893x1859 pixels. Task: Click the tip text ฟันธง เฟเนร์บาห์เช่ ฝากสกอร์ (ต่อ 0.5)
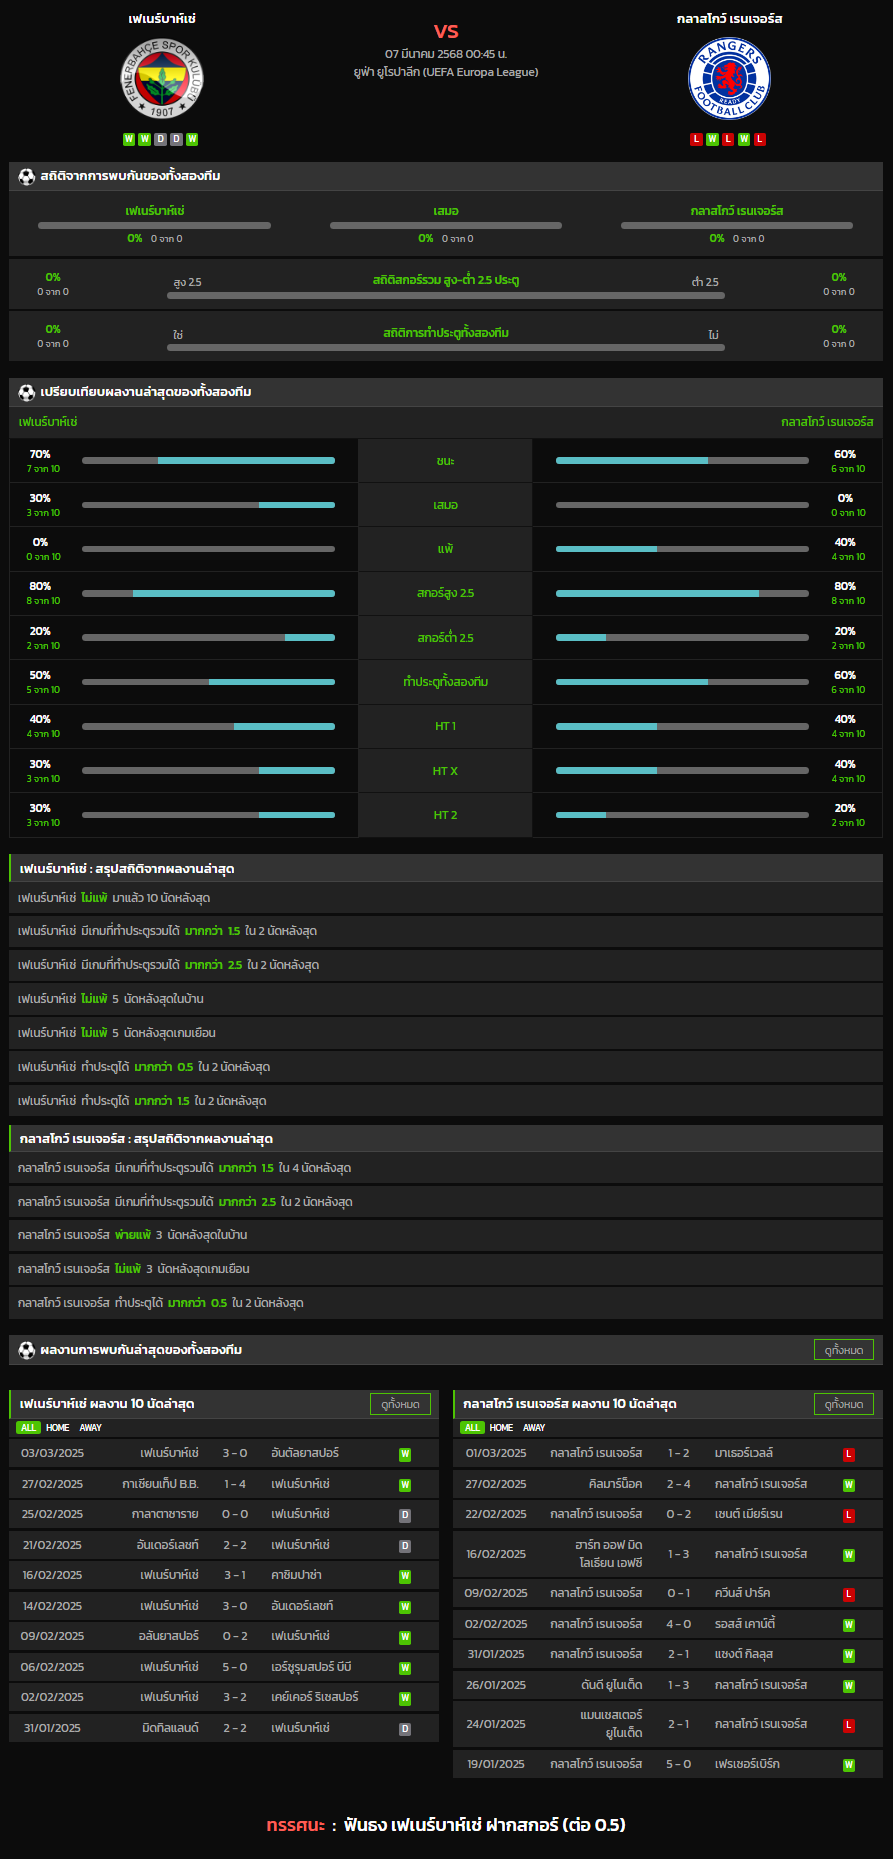click(484, 1825)
